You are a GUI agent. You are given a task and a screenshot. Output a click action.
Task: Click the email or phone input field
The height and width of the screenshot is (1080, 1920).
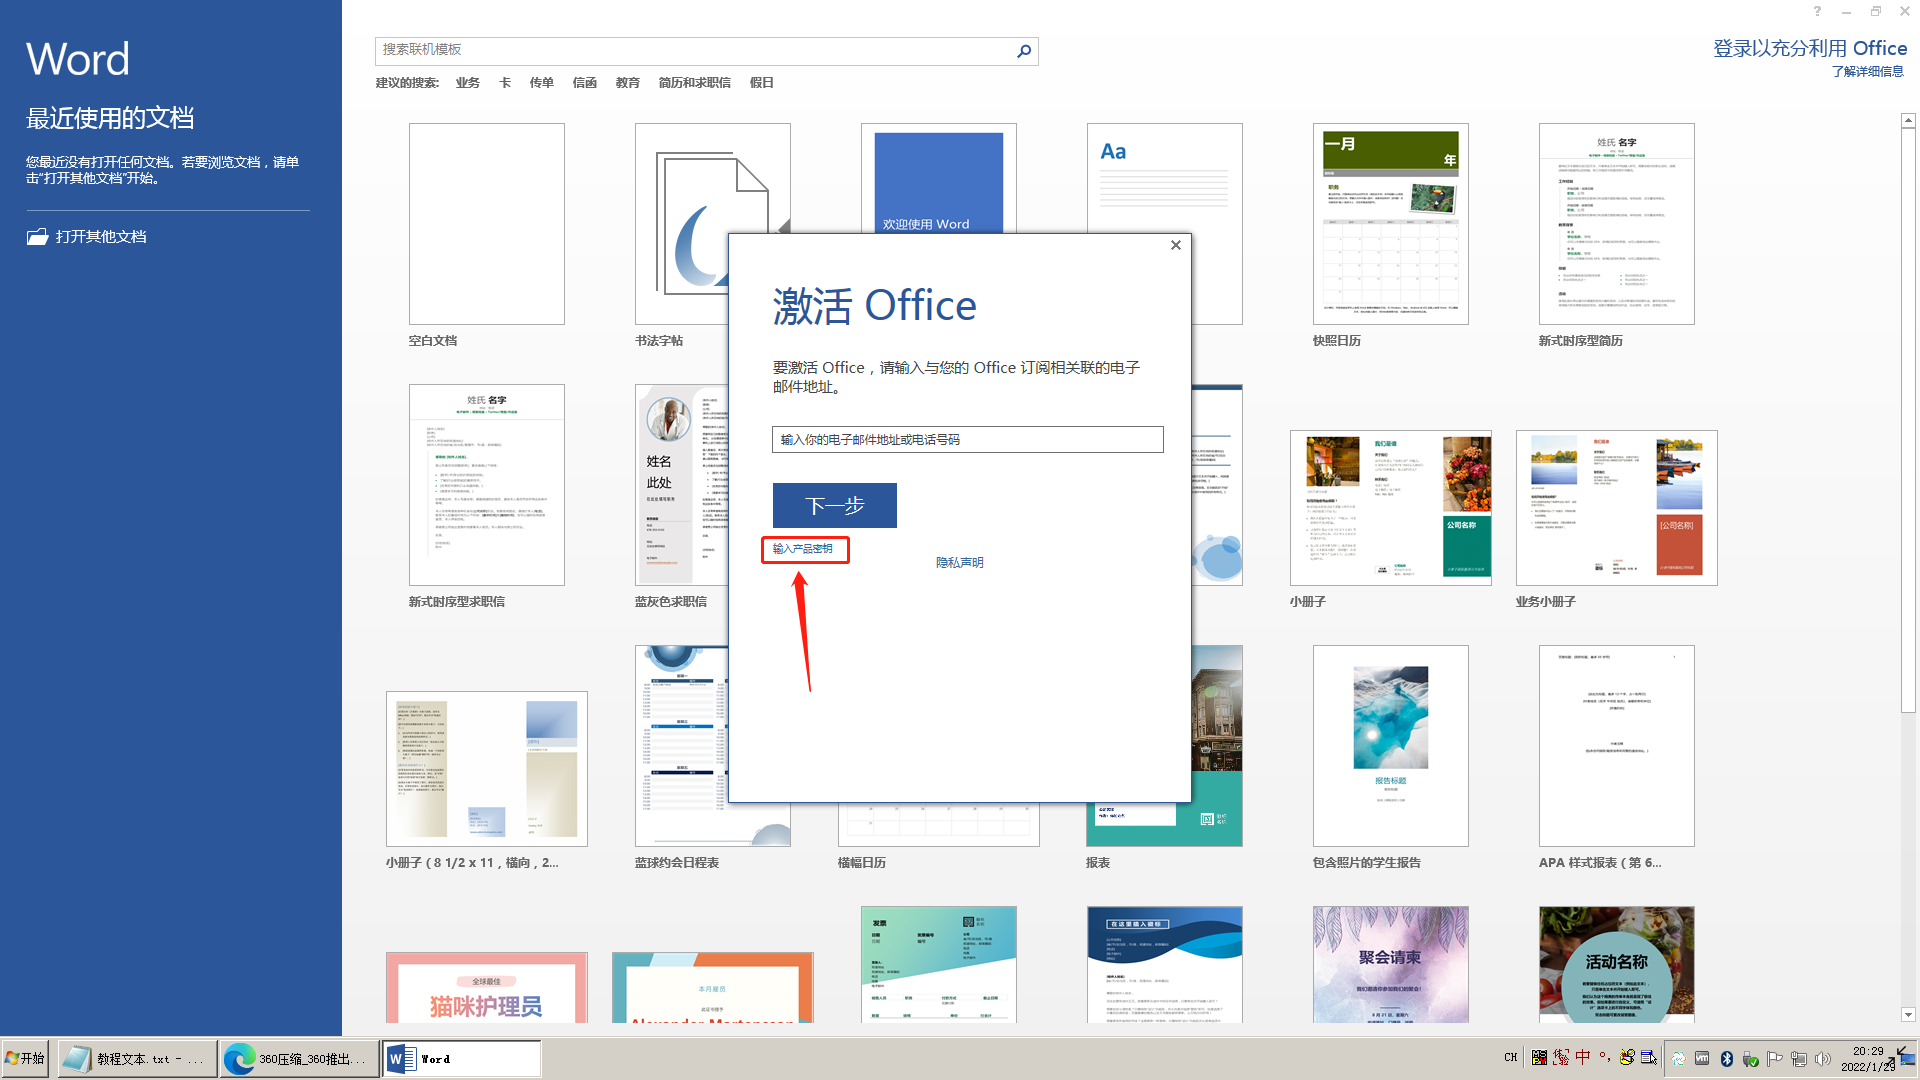(x=967, y=440)
